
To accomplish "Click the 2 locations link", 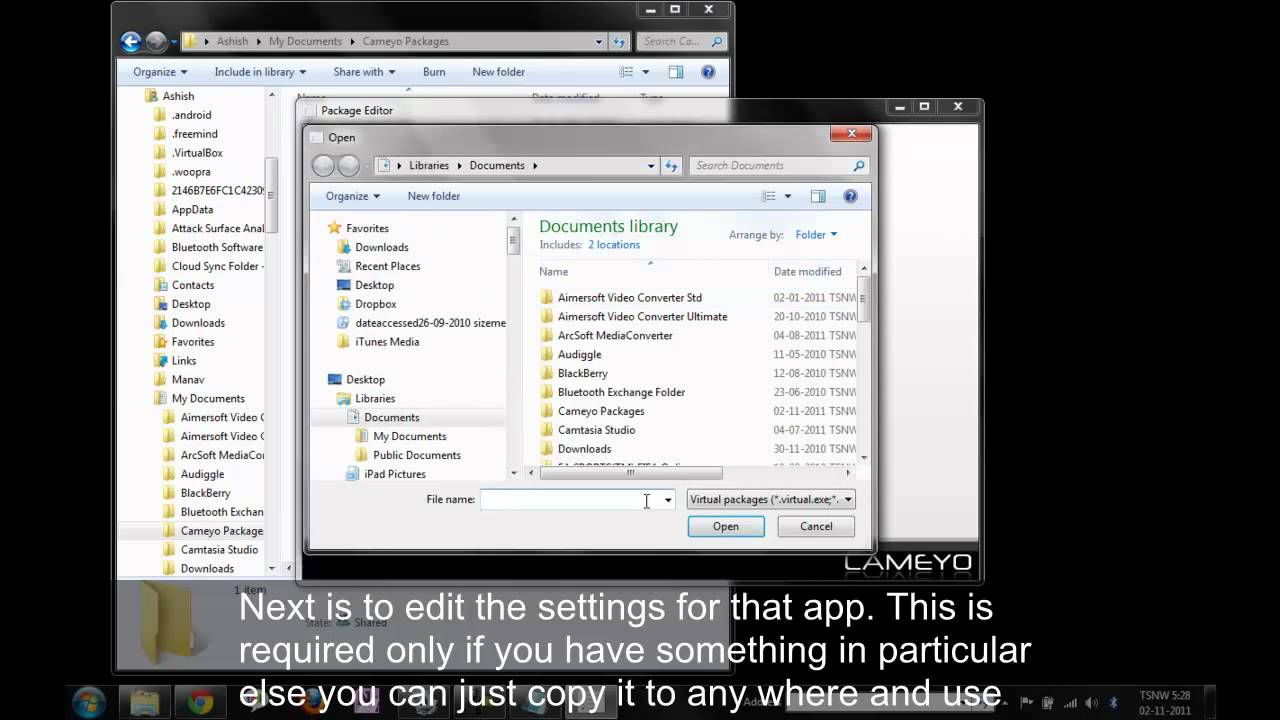I will 614,245.
